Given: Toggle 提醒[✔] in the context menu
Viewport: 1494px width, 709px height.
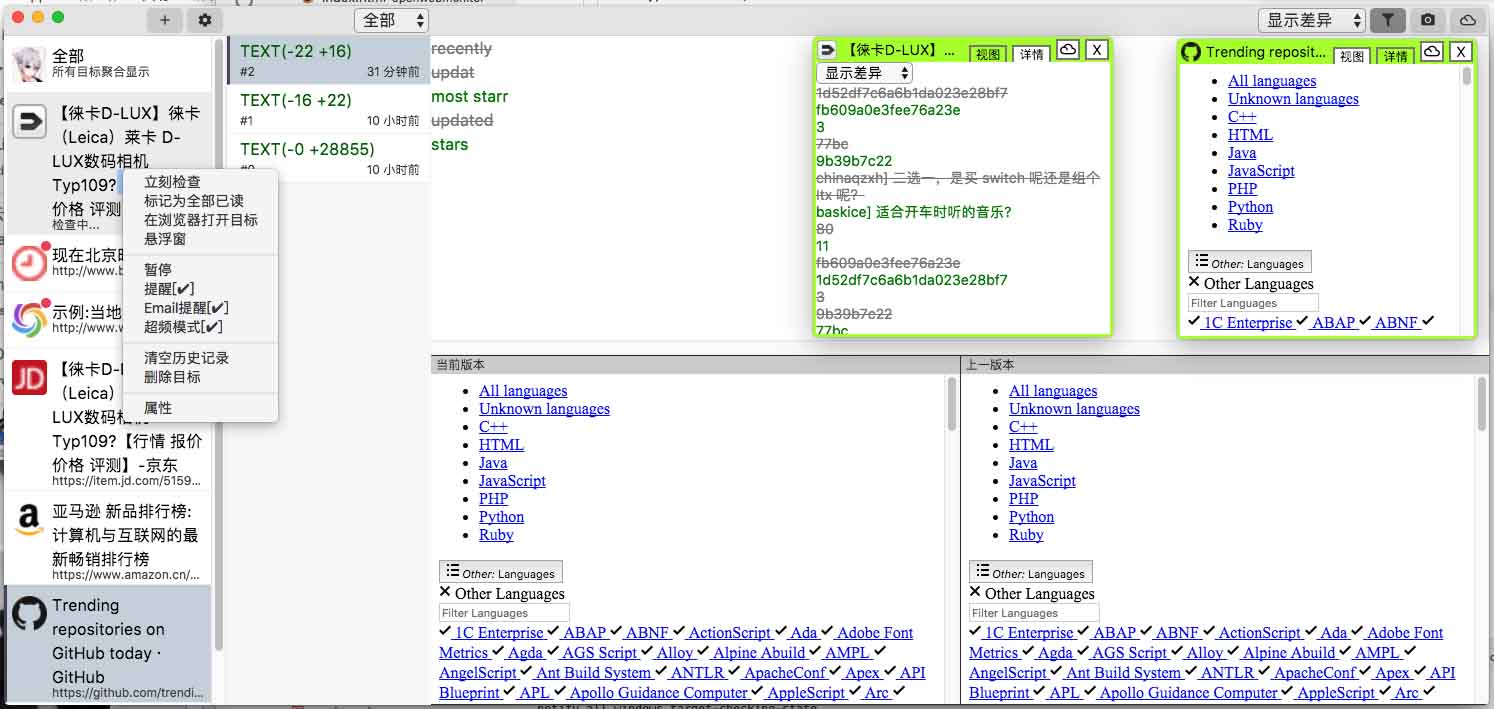Looking at the screenshot, I should pyautogui.click(x=169, y=289).
